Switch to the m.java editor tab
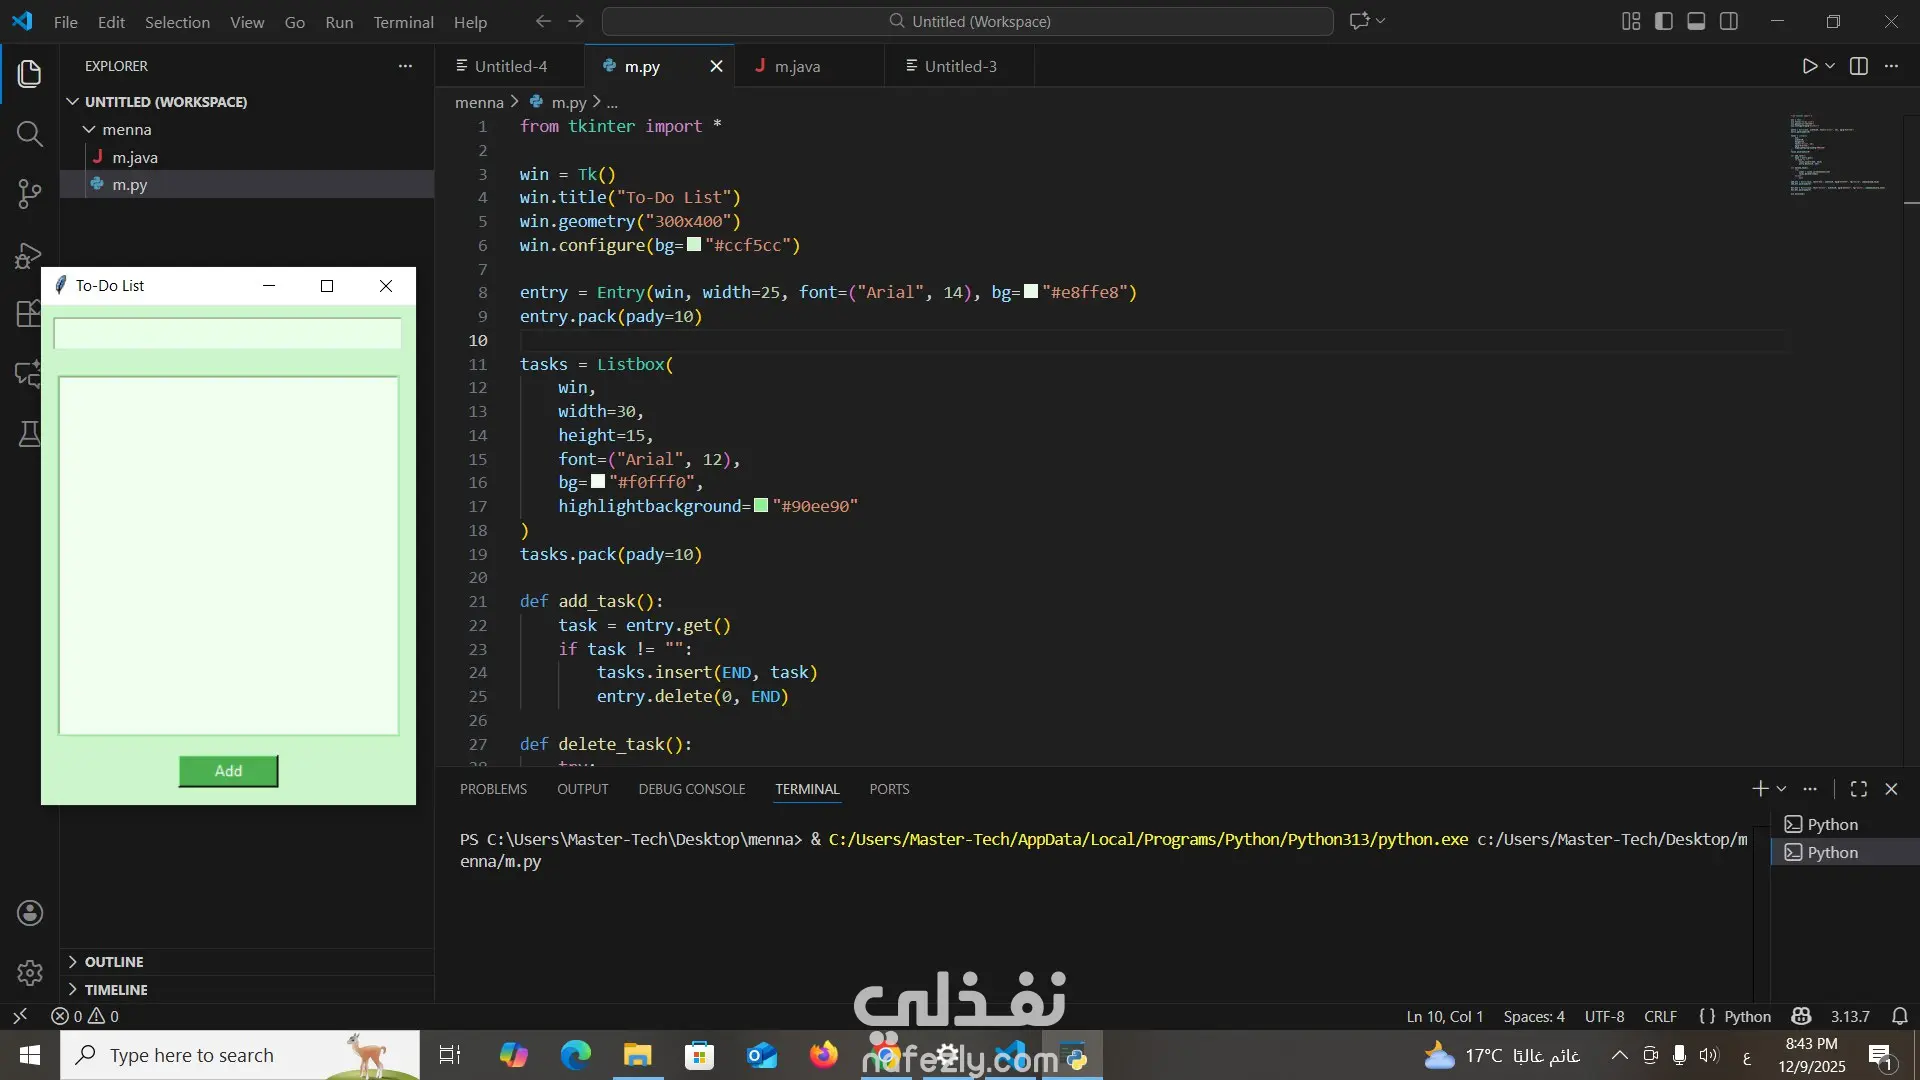Screen dimensions: 1920x1080 (x=797, y=66)
